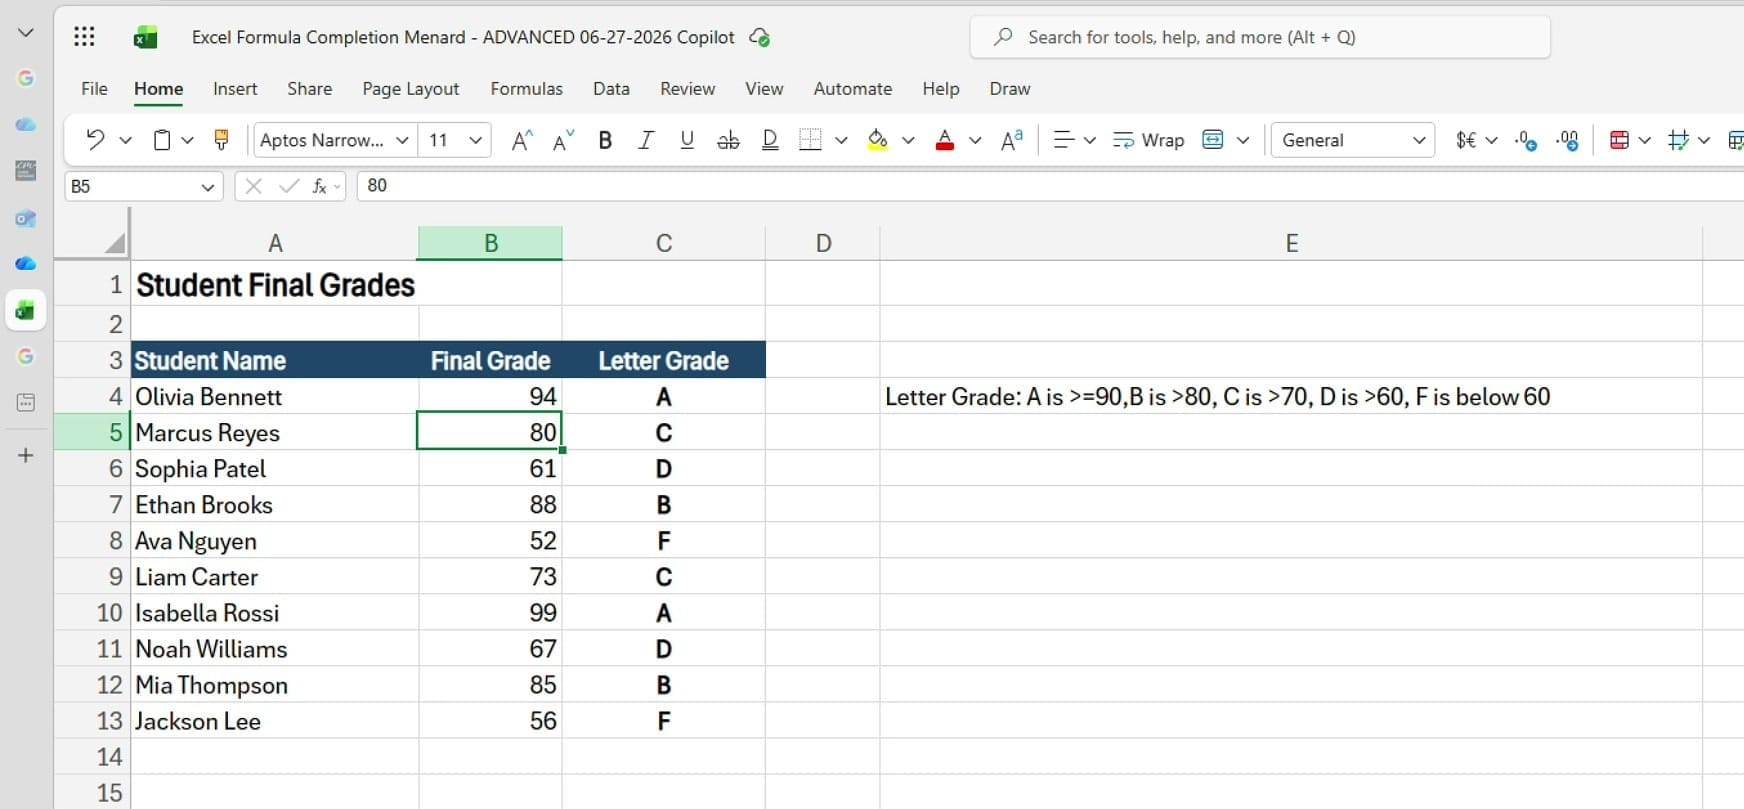The image size is (1744, 809).
Task: Select the Format Painter brush
Action: [222, 140]
